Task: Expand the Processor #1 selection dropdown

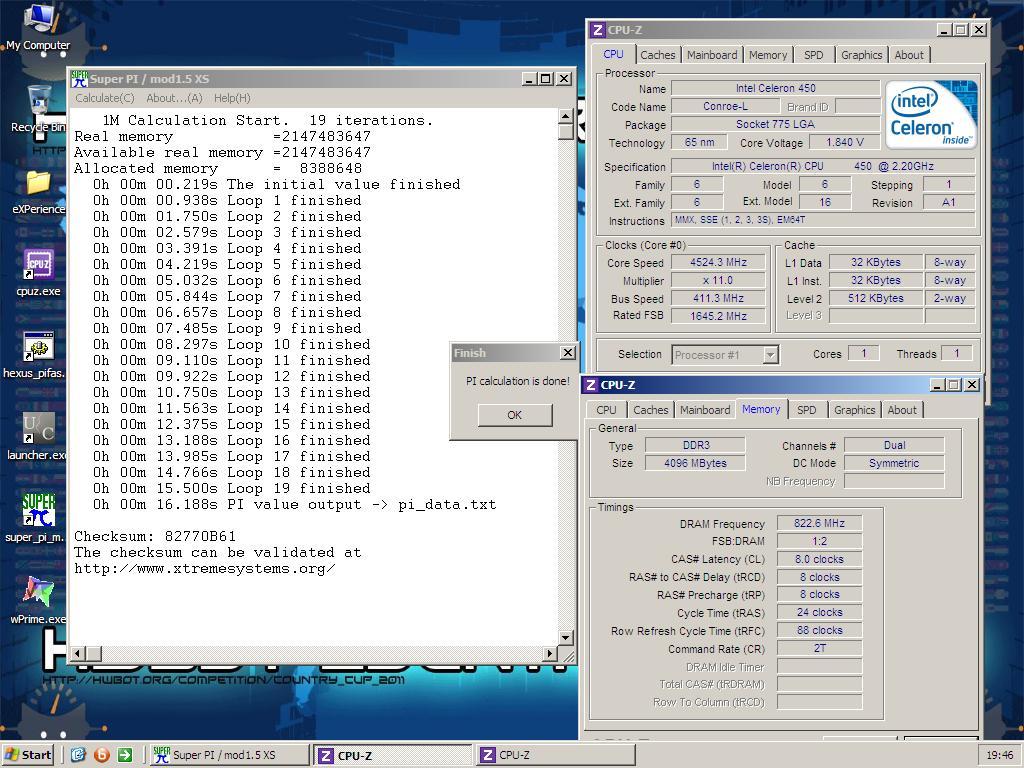Action: 771,355
